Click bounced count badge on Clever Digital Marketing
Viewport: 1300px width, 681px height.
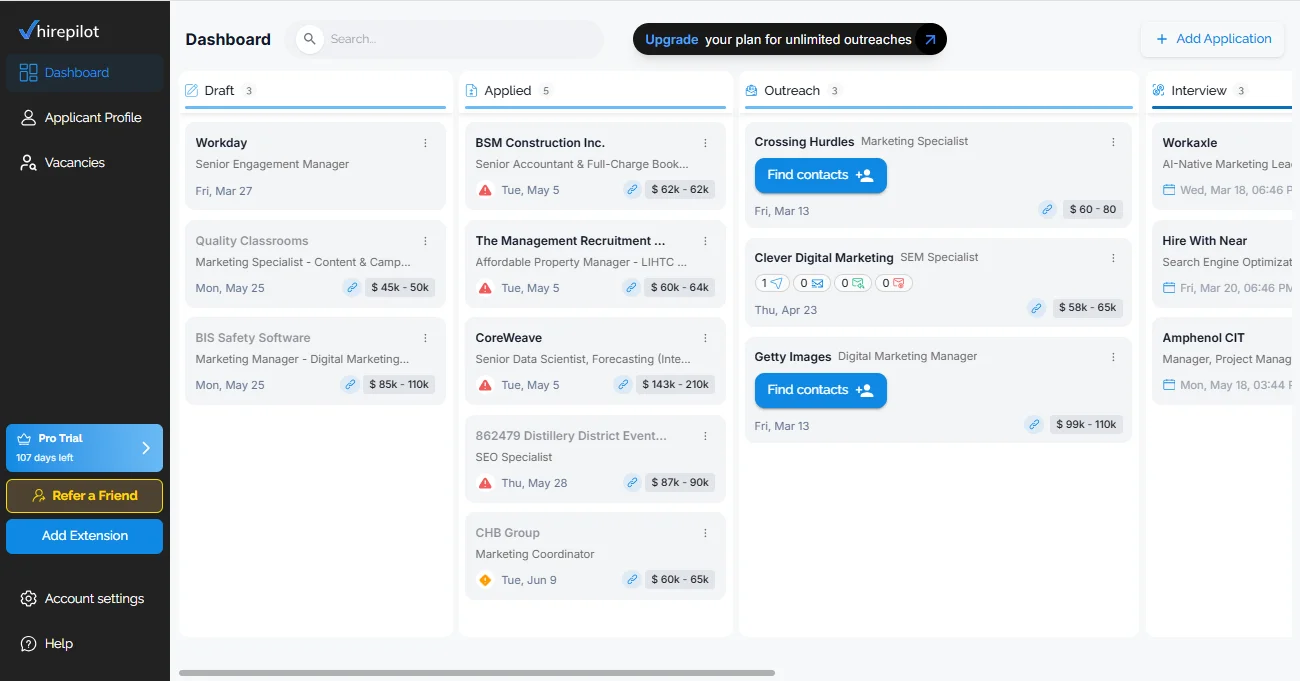(894, 283)
